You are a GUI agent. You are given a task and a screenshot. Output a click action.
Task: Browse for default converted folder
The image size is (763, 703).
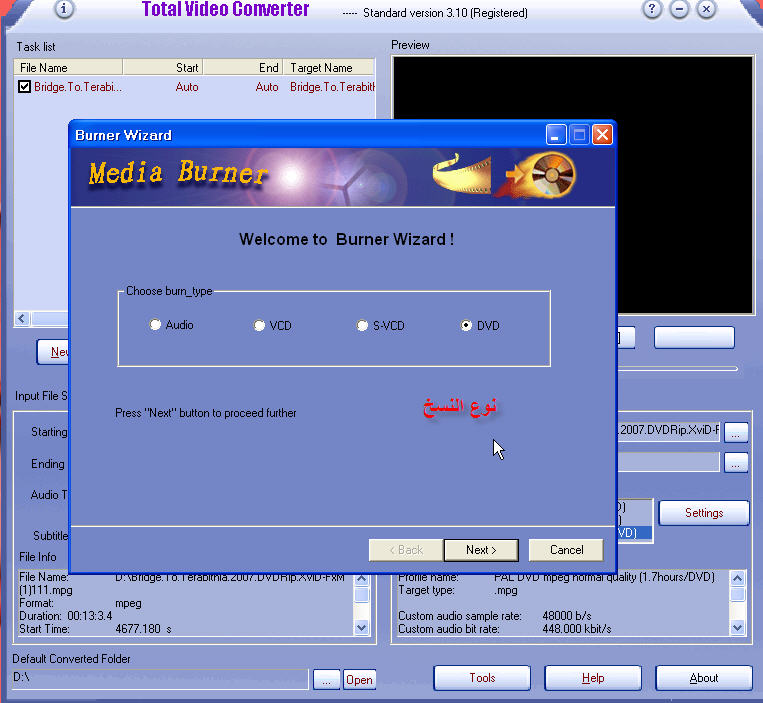(x=326, y=680)
